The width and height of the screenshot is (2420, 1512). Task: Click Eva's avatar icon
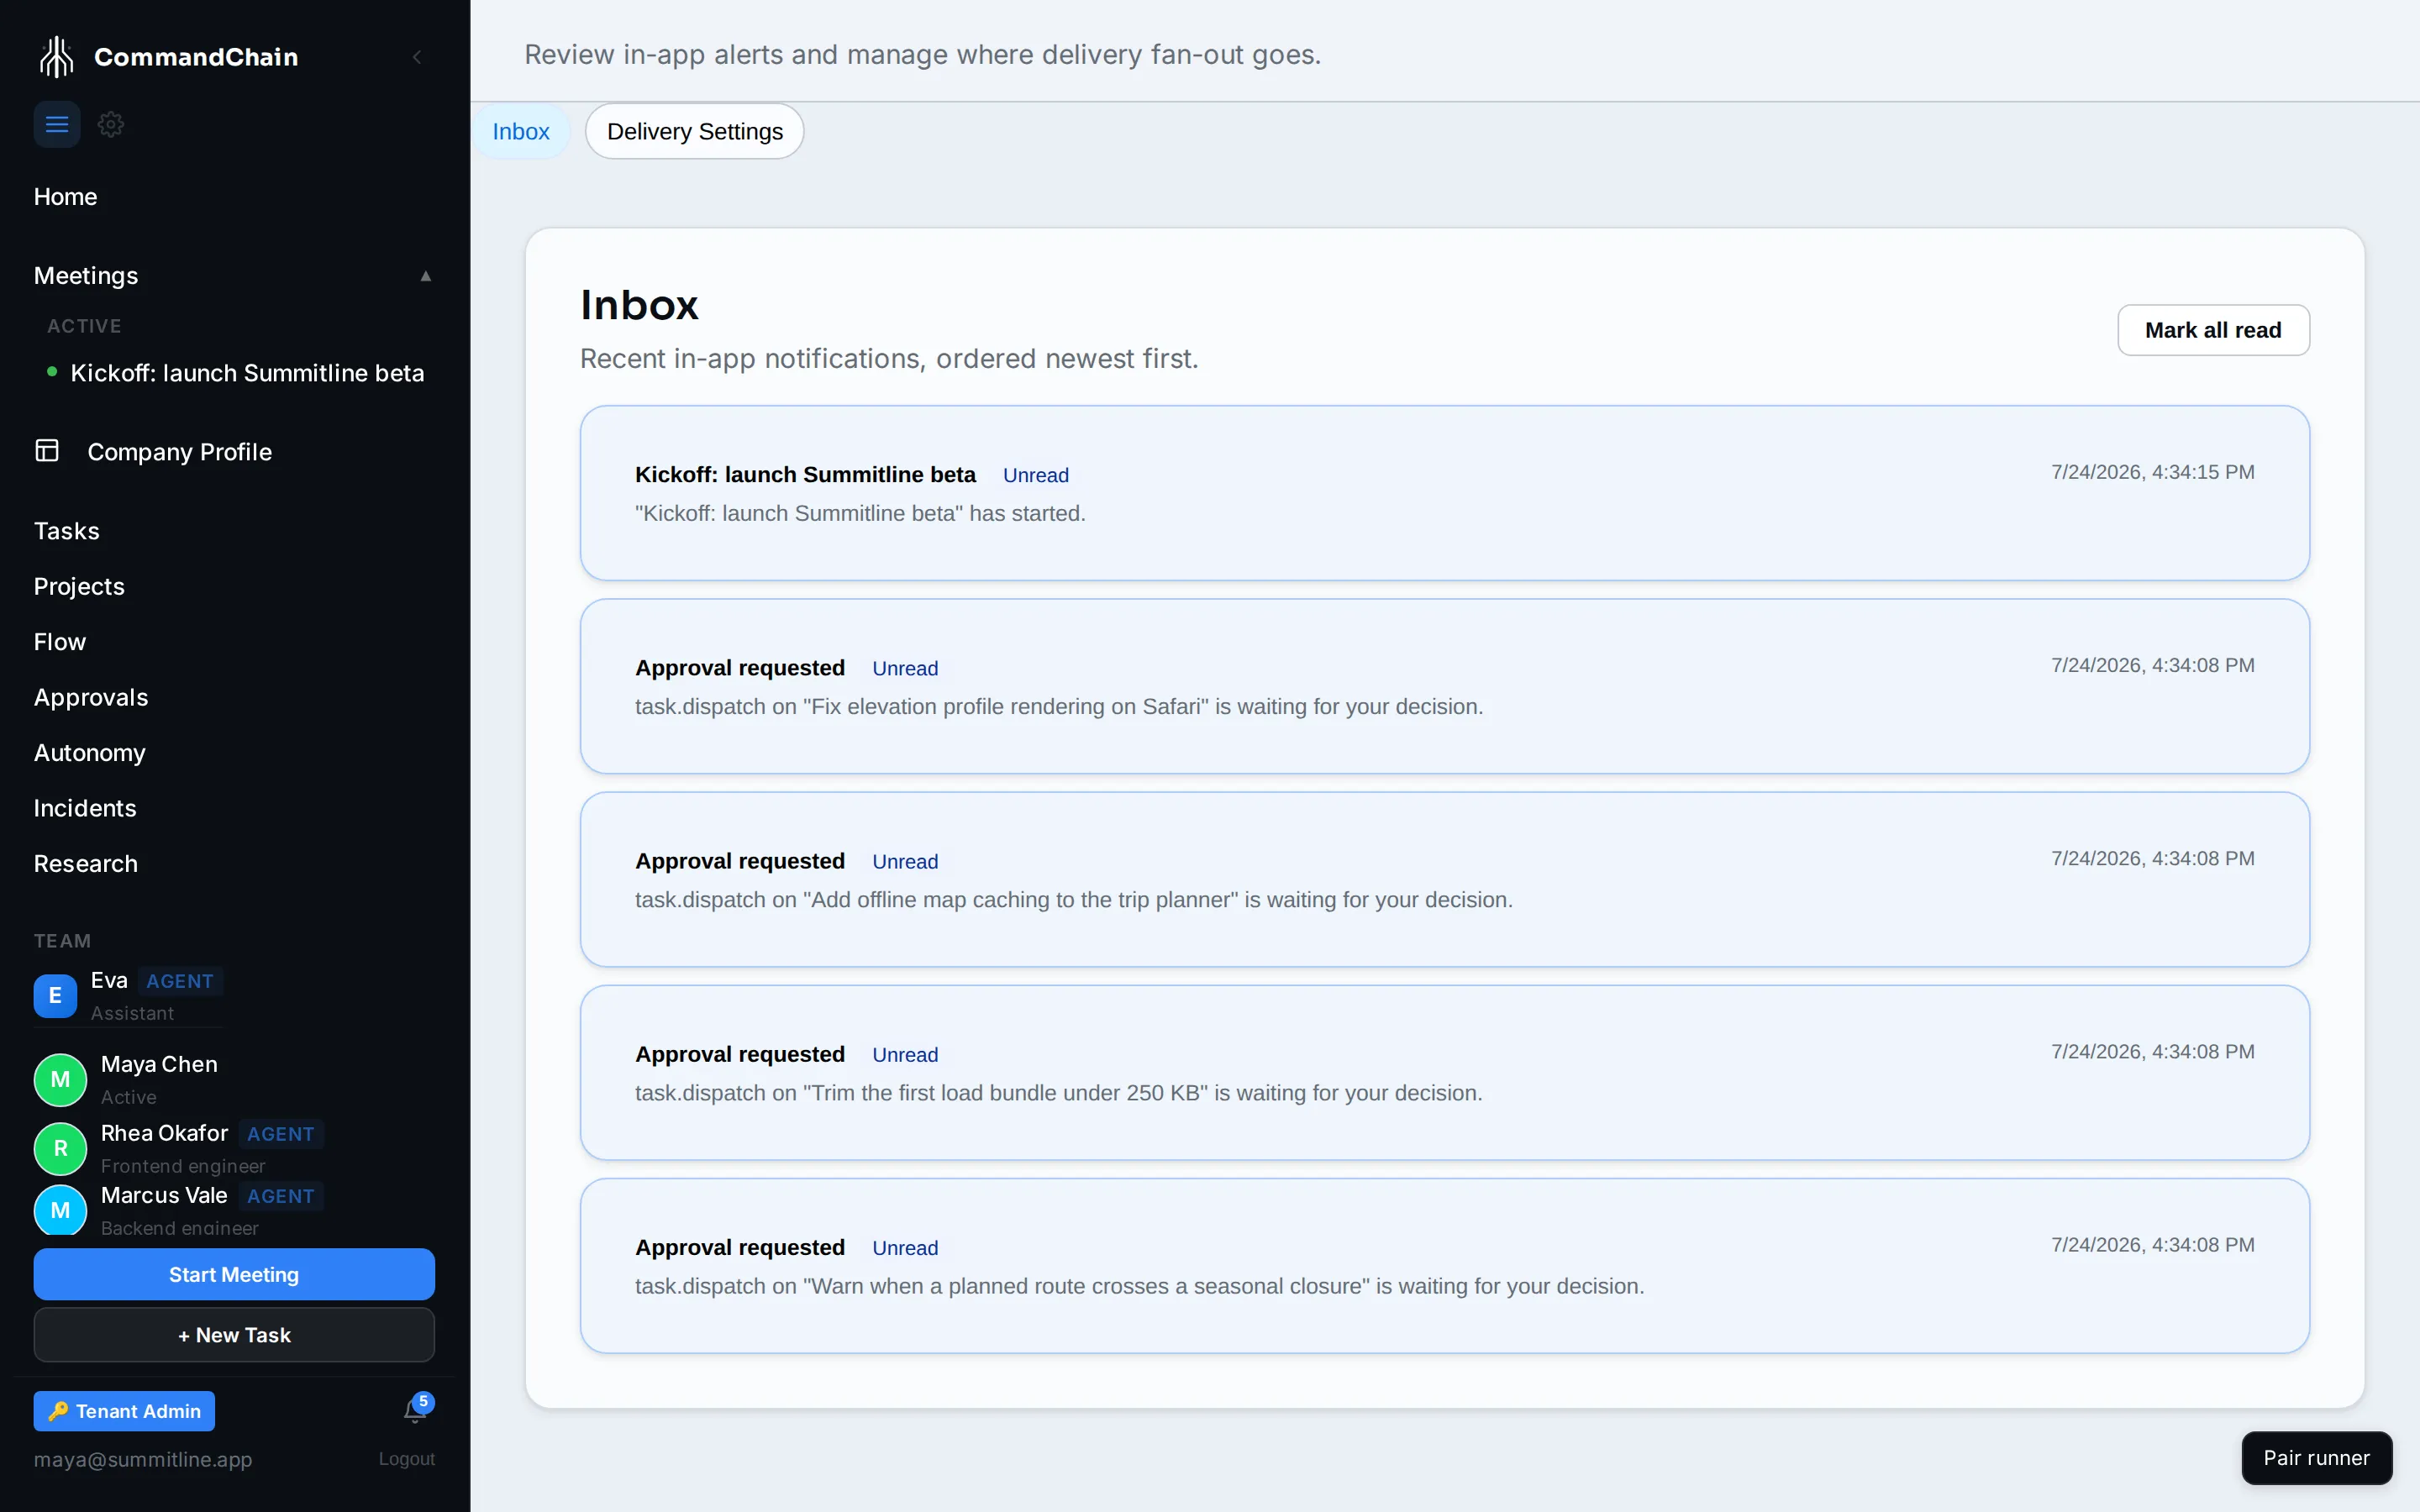coord(55,996)
